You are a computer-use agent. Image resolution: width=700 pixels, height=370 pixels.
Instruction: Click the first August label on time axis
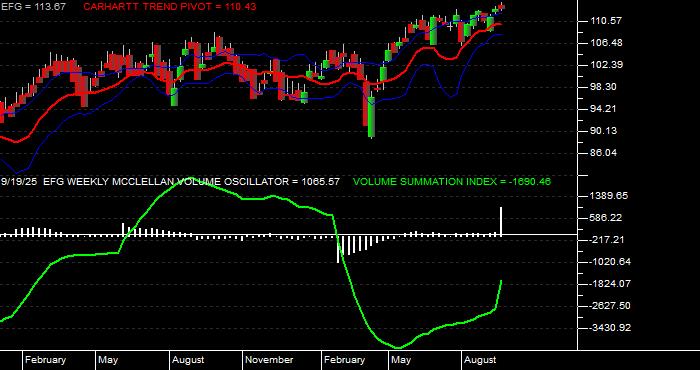coord(188,360)
